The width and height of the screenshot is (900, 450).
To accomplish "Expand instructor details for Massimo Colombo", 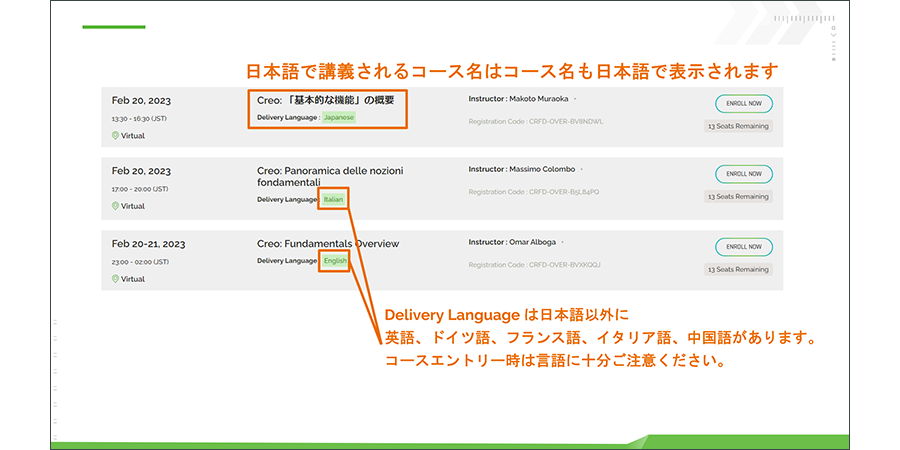I will point(581,170).
